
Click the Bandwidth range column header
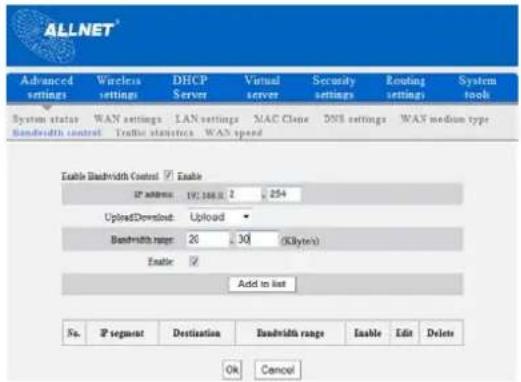[x=290, y=333]
